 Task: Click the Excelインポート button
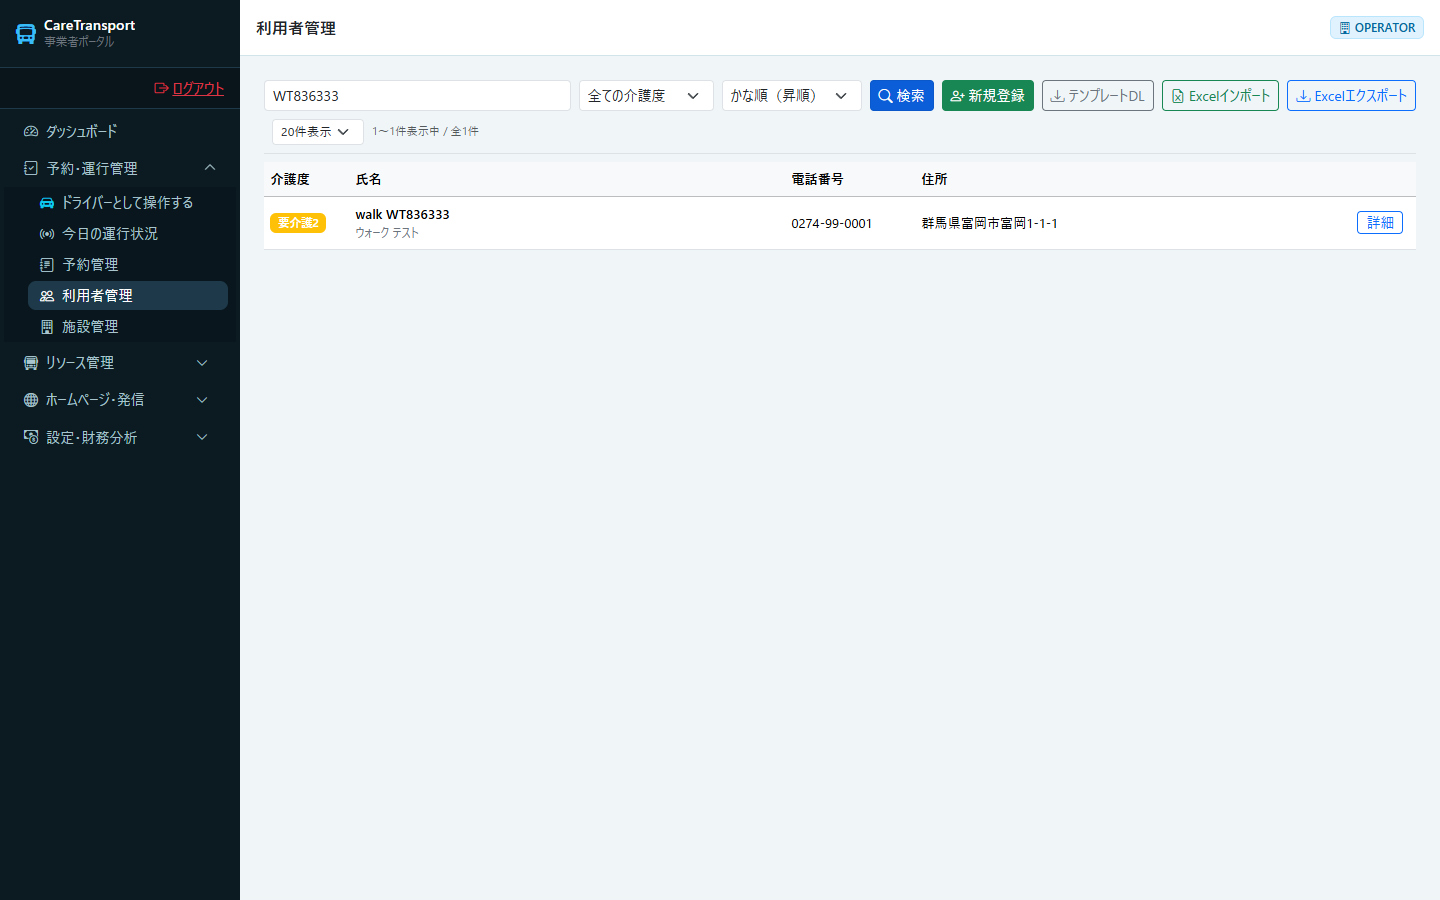pyautogui.click(x=1220, y=96)
